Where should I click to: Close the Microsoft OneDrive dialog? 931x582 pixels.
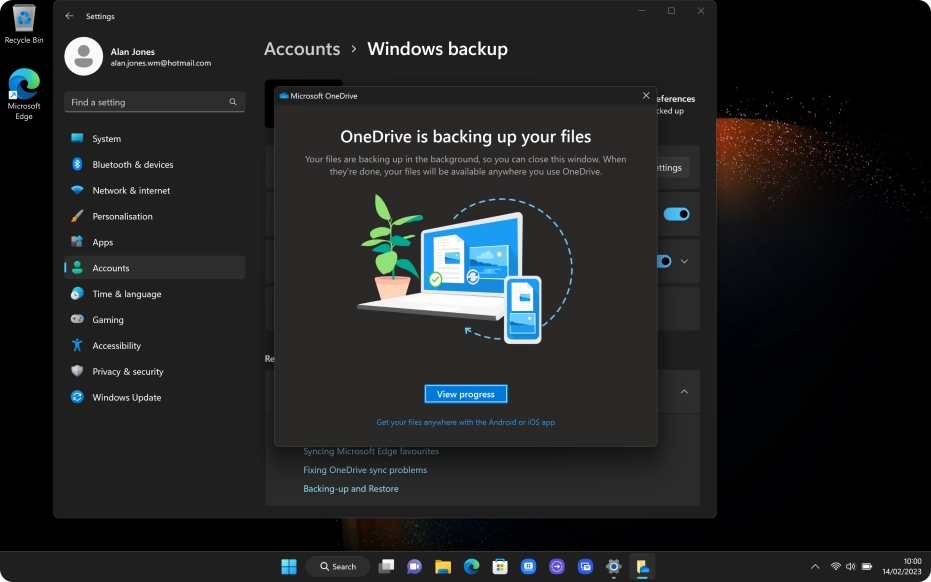click(x=646, y=95)
